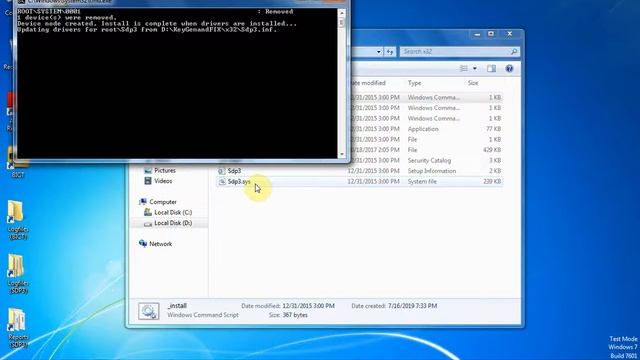Image resolution: width=640 pixels, height=360 pixels.
Task: Select the System file type cell
Action: click(x=422, y=181)
